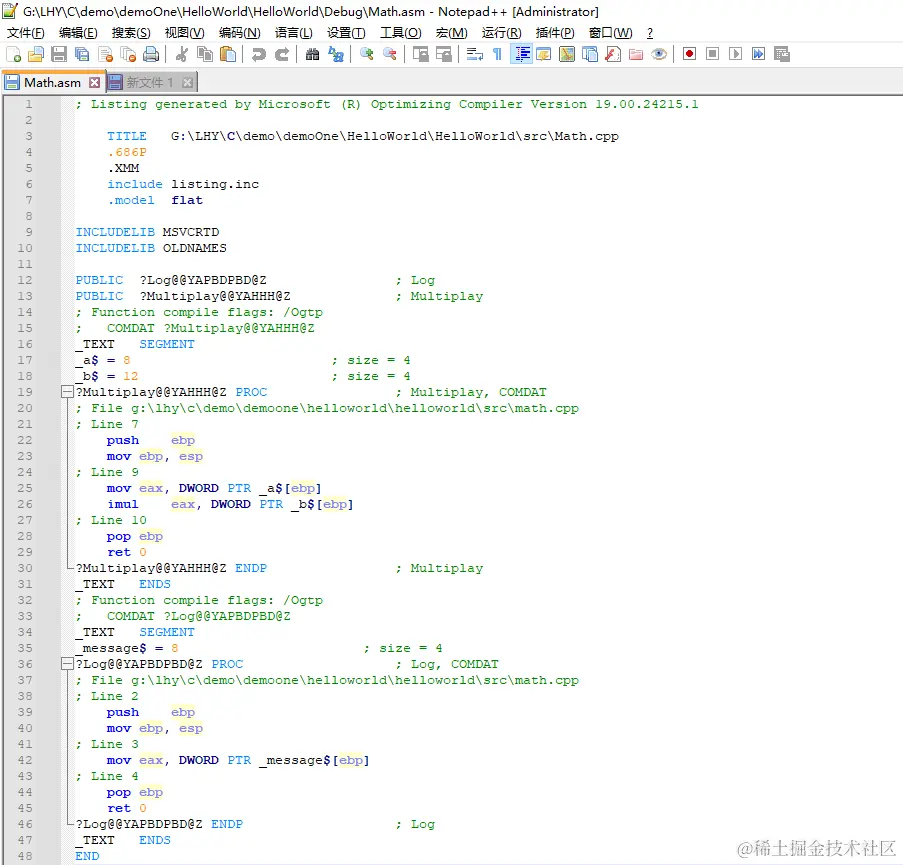
Task: Toggle synchronized vertical scrolling
Action: coord(420,54)
